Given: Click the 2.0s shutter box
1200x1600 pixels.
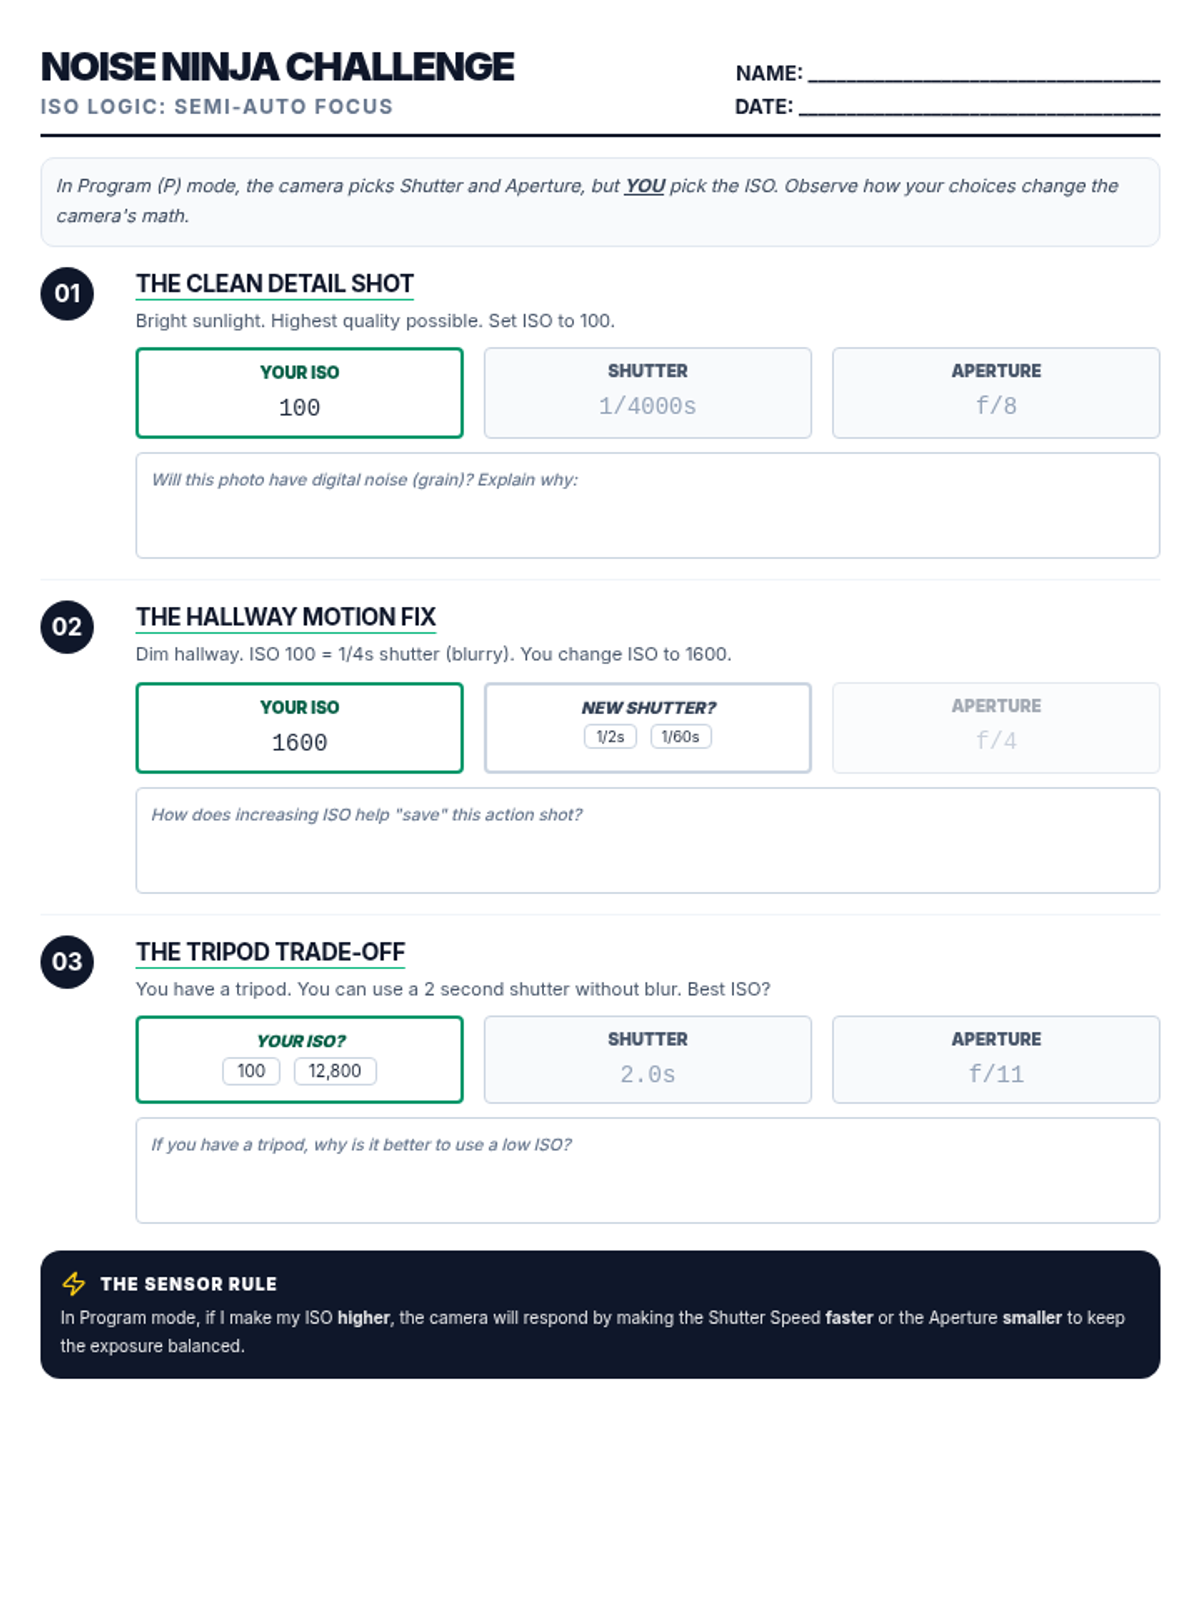Looking at the screenshot, I should point(647,1060).
